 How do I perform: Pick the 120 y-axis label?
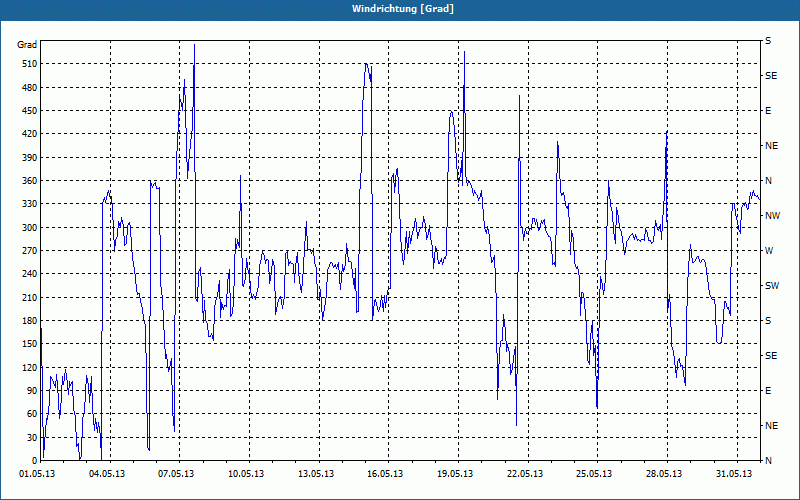pos(30,367)
